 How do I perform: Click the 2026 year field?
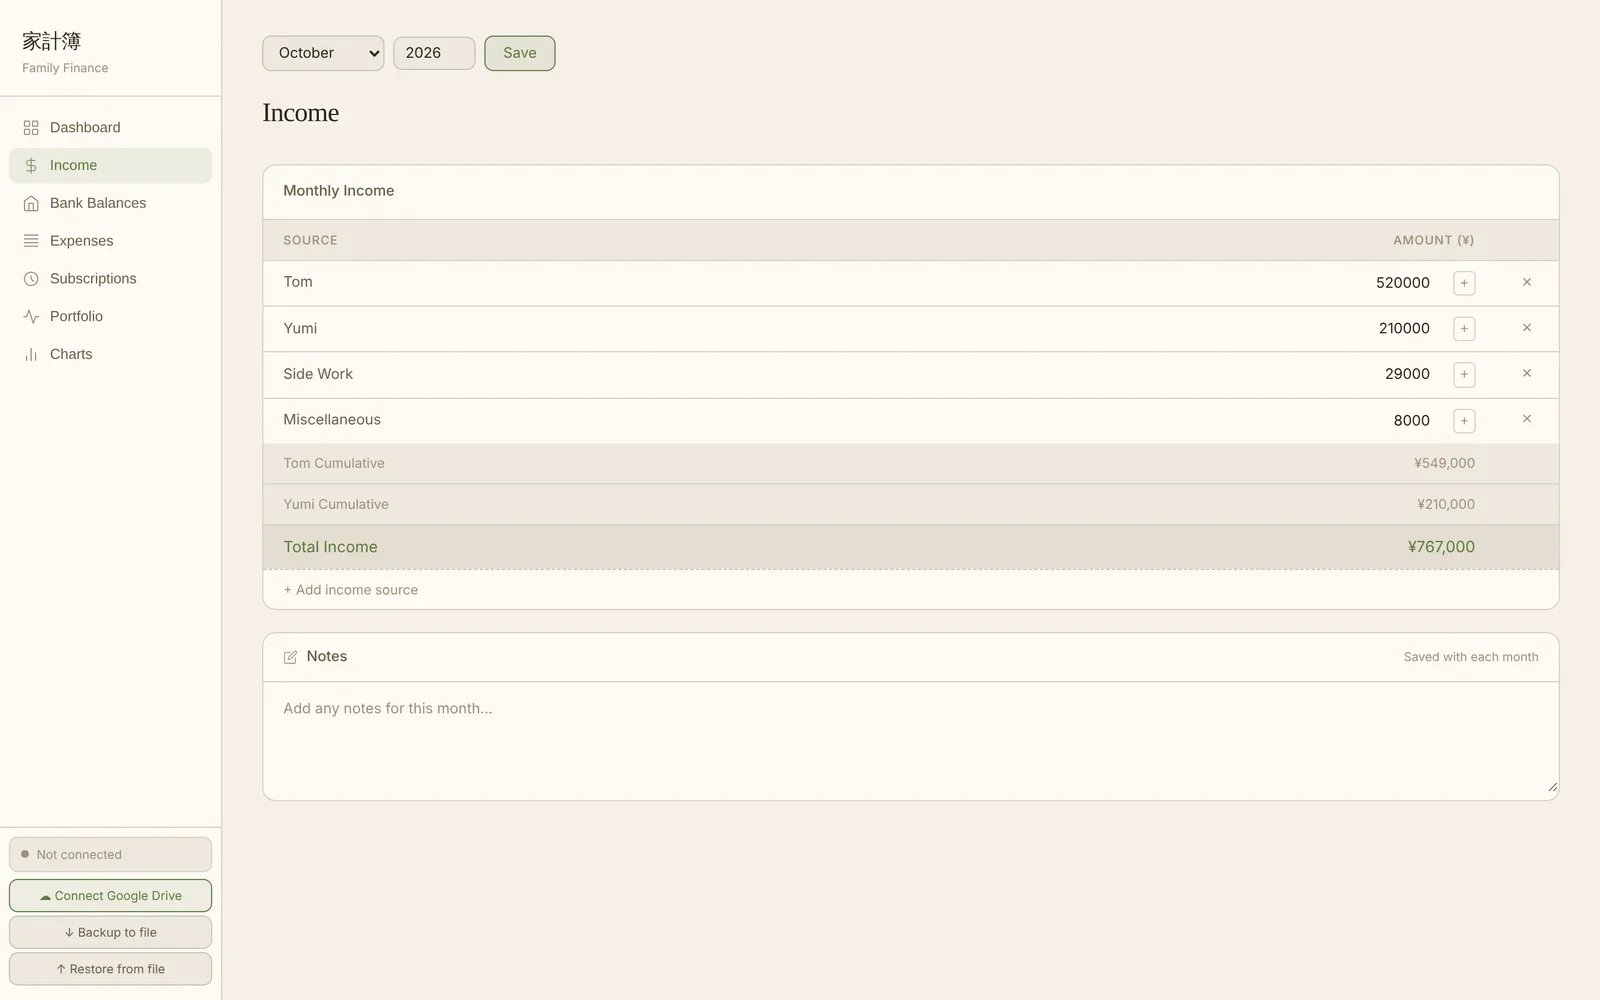coord(434,53)
